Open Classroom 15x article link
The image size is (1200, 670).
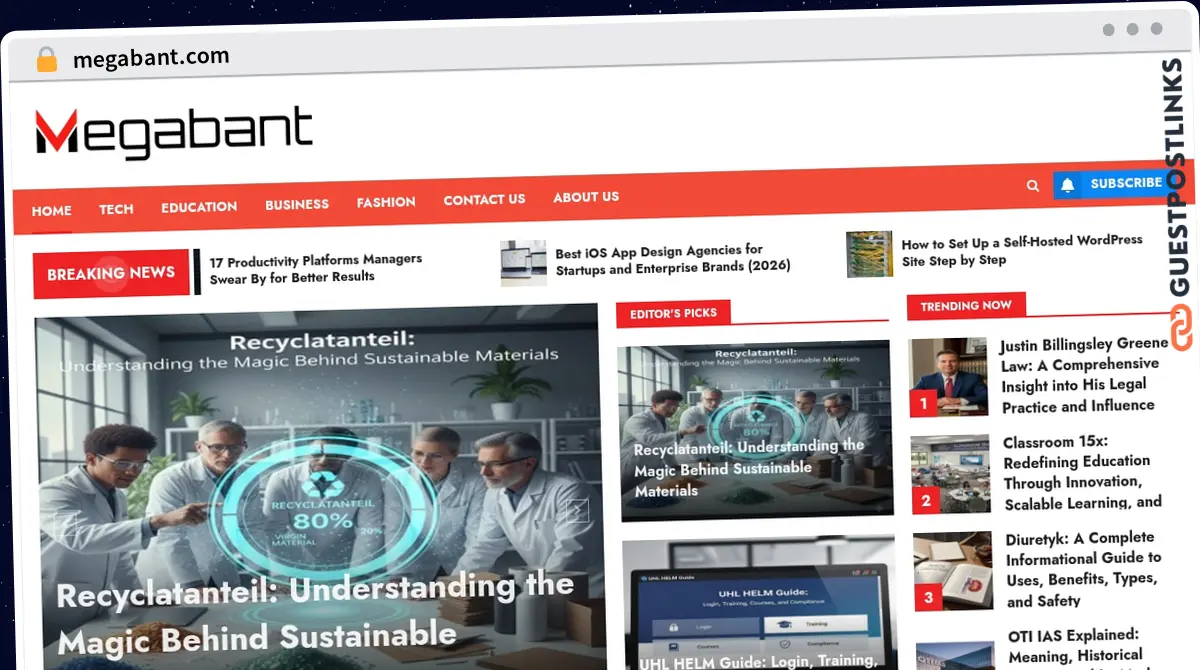click(x=1083, y=472)
